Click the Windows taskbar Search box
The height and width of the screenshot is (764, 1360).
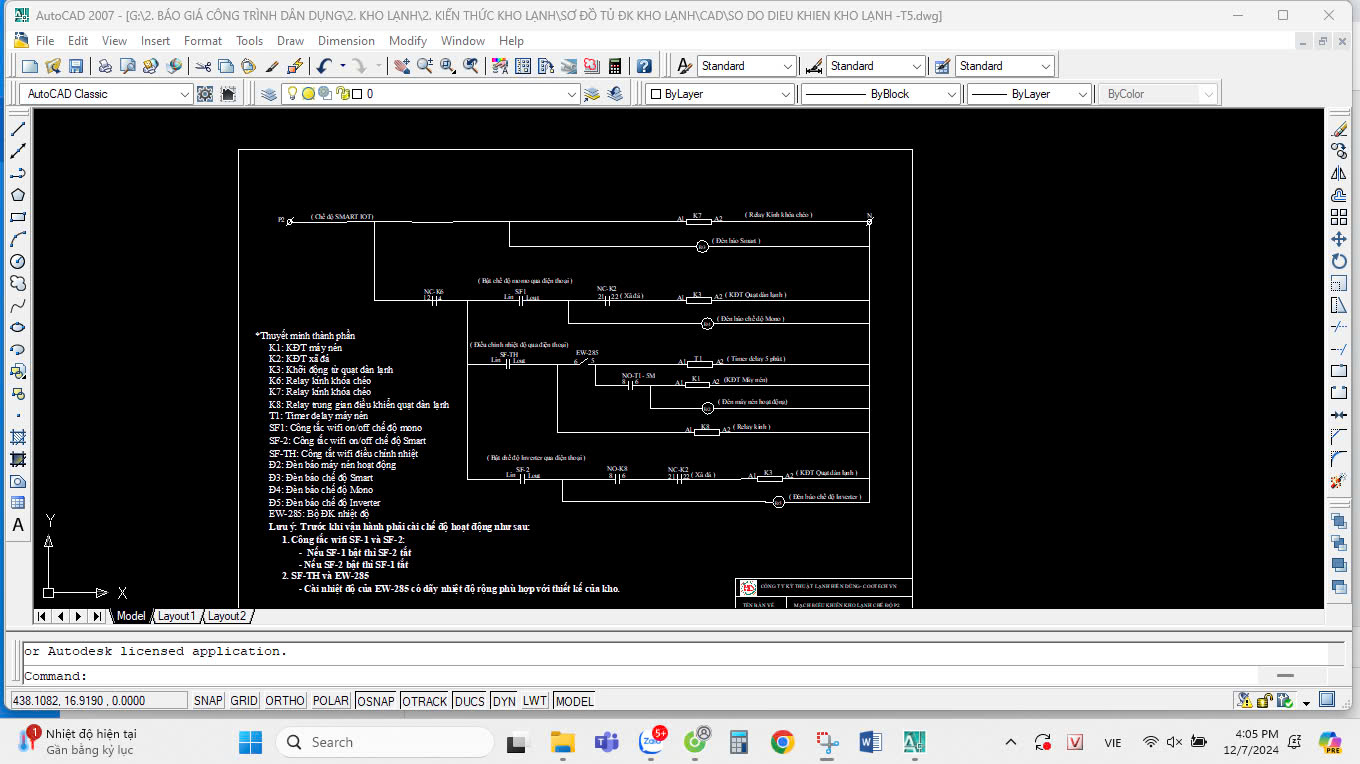pos(385,742)
